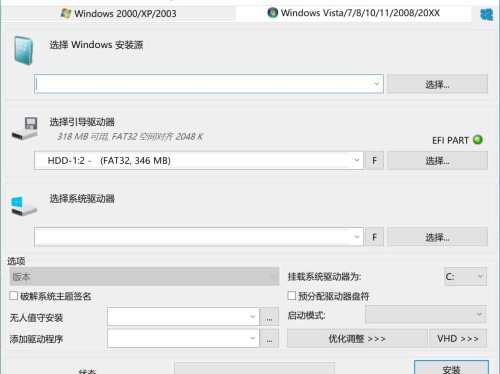The height and width of the screenshot is (374, 500).
Task: Click 选择... button for system drive
Action: click(x=437, y=237)
